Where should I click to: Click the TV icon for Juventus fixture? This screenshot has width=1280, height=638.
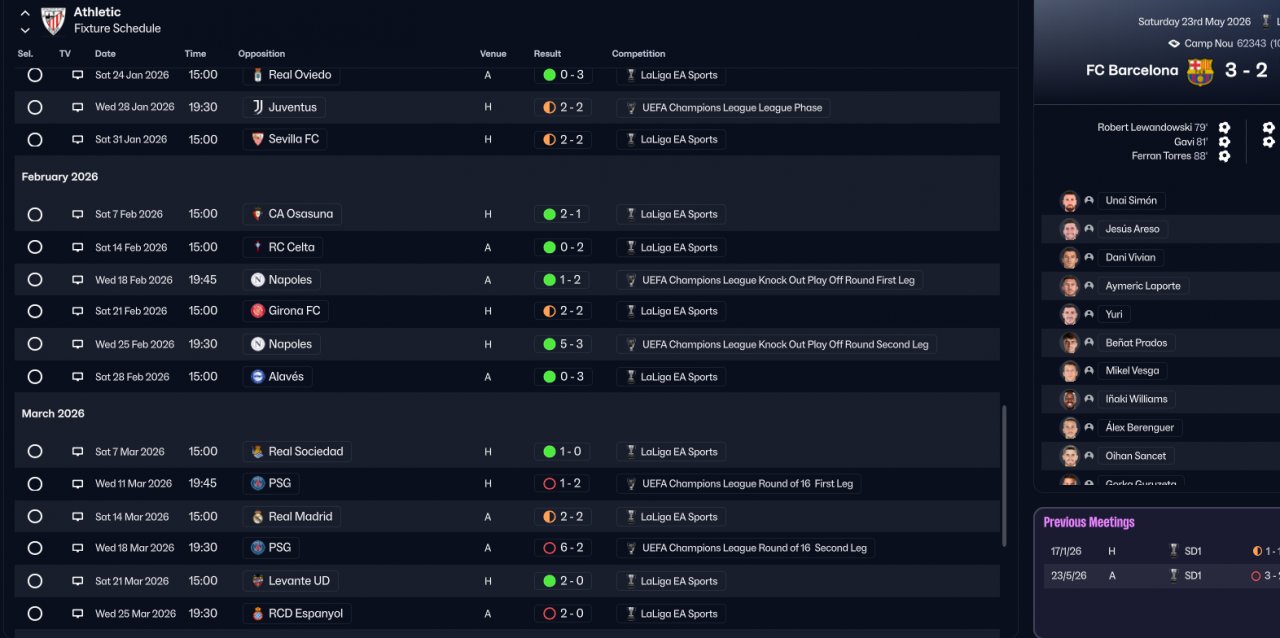[x=77, y=107]
